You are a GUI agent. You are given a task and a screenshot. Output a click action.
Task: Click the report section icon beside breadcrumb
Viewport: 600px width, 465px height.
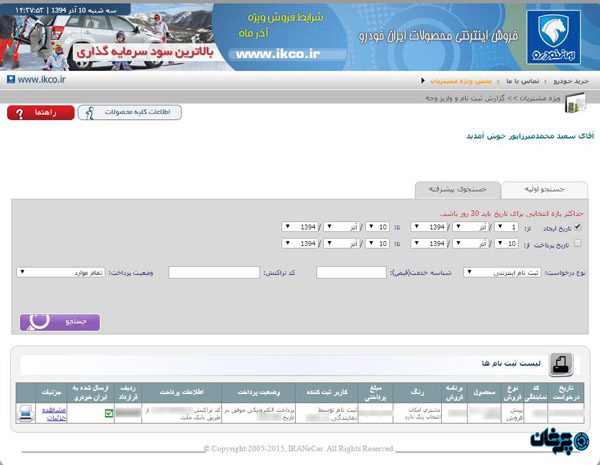point(575,103)
